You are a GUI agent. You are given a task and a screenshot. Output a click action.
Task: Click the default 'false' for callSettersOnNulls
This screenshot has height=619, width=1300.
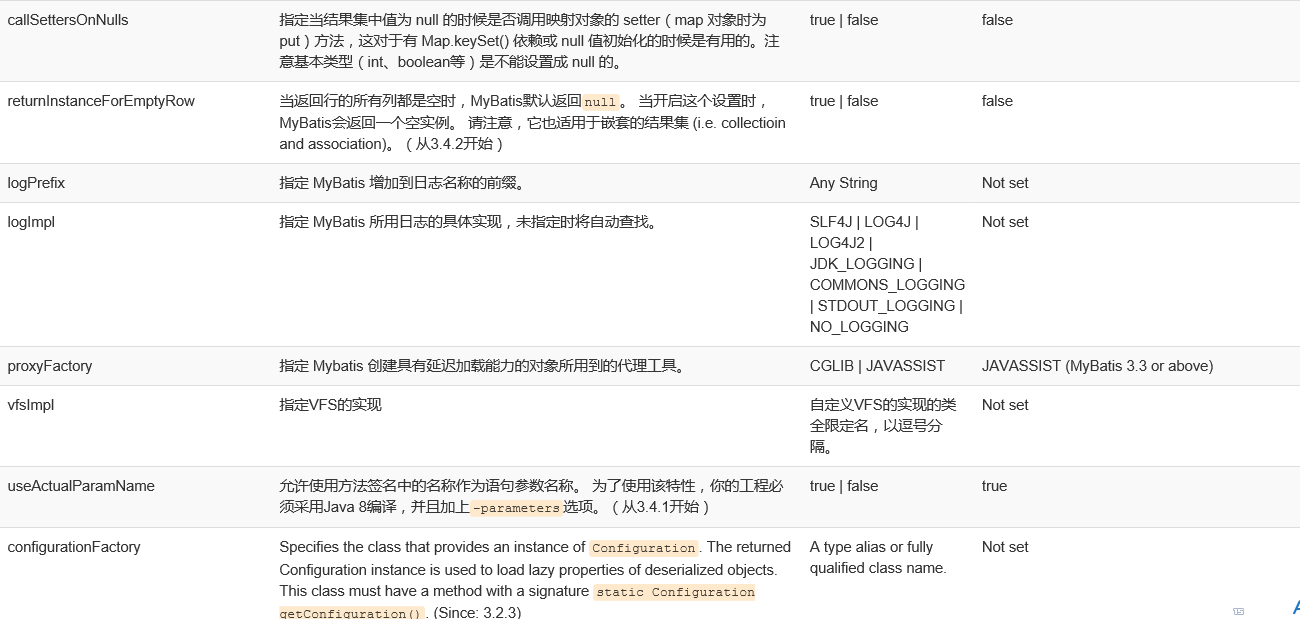(x=997, y=20)
